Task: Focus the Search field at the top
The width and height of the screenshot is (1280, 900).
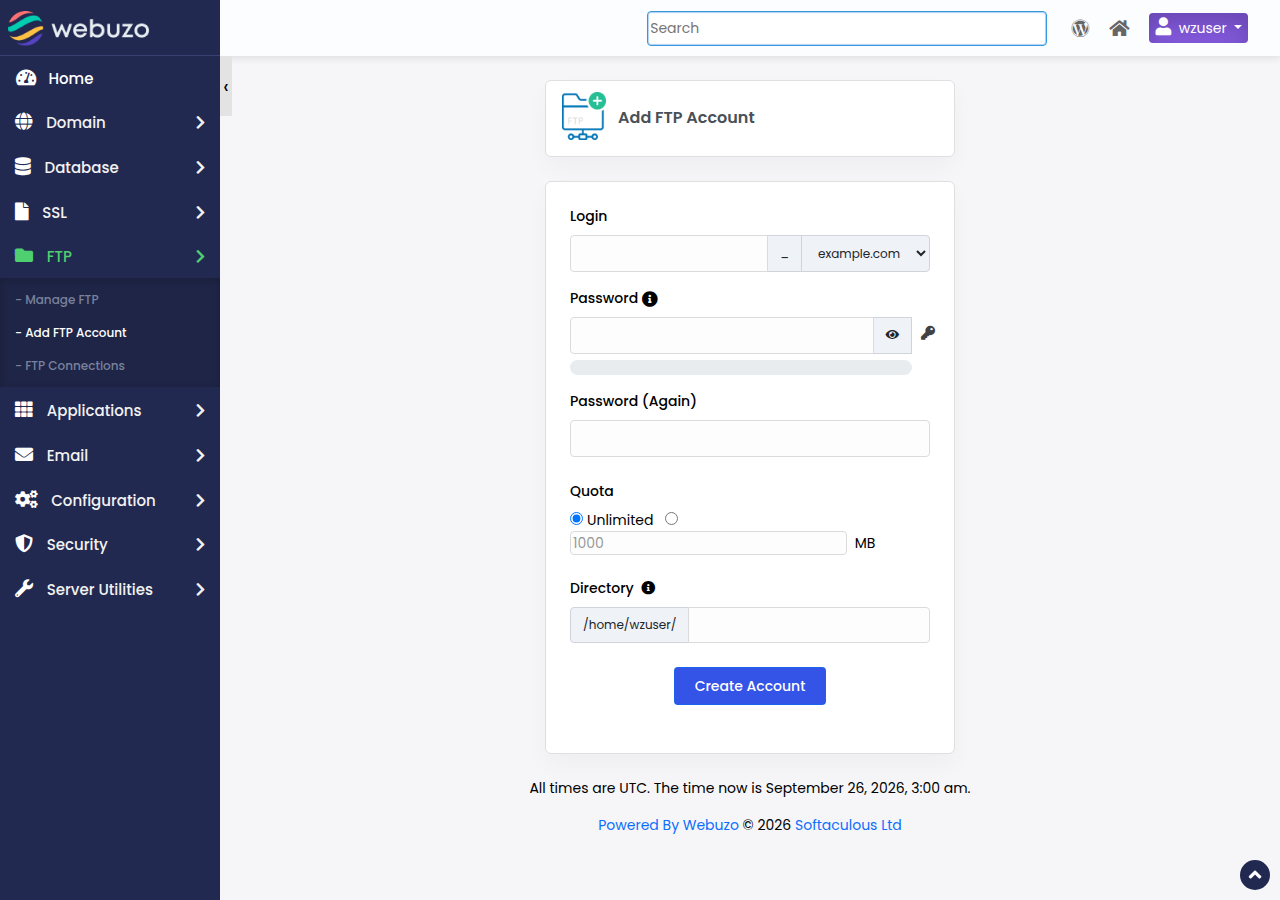Action: (847, 28)
